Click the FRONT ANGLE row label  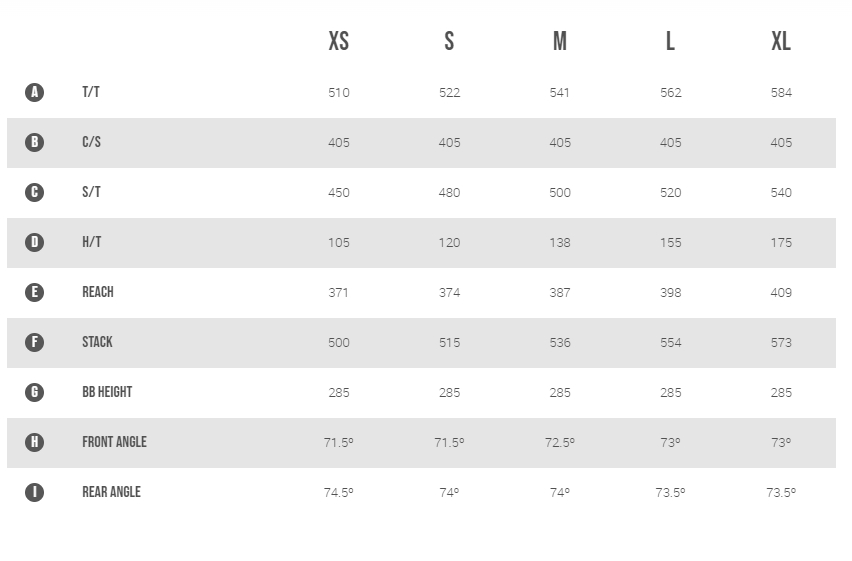tap(115, 442)
